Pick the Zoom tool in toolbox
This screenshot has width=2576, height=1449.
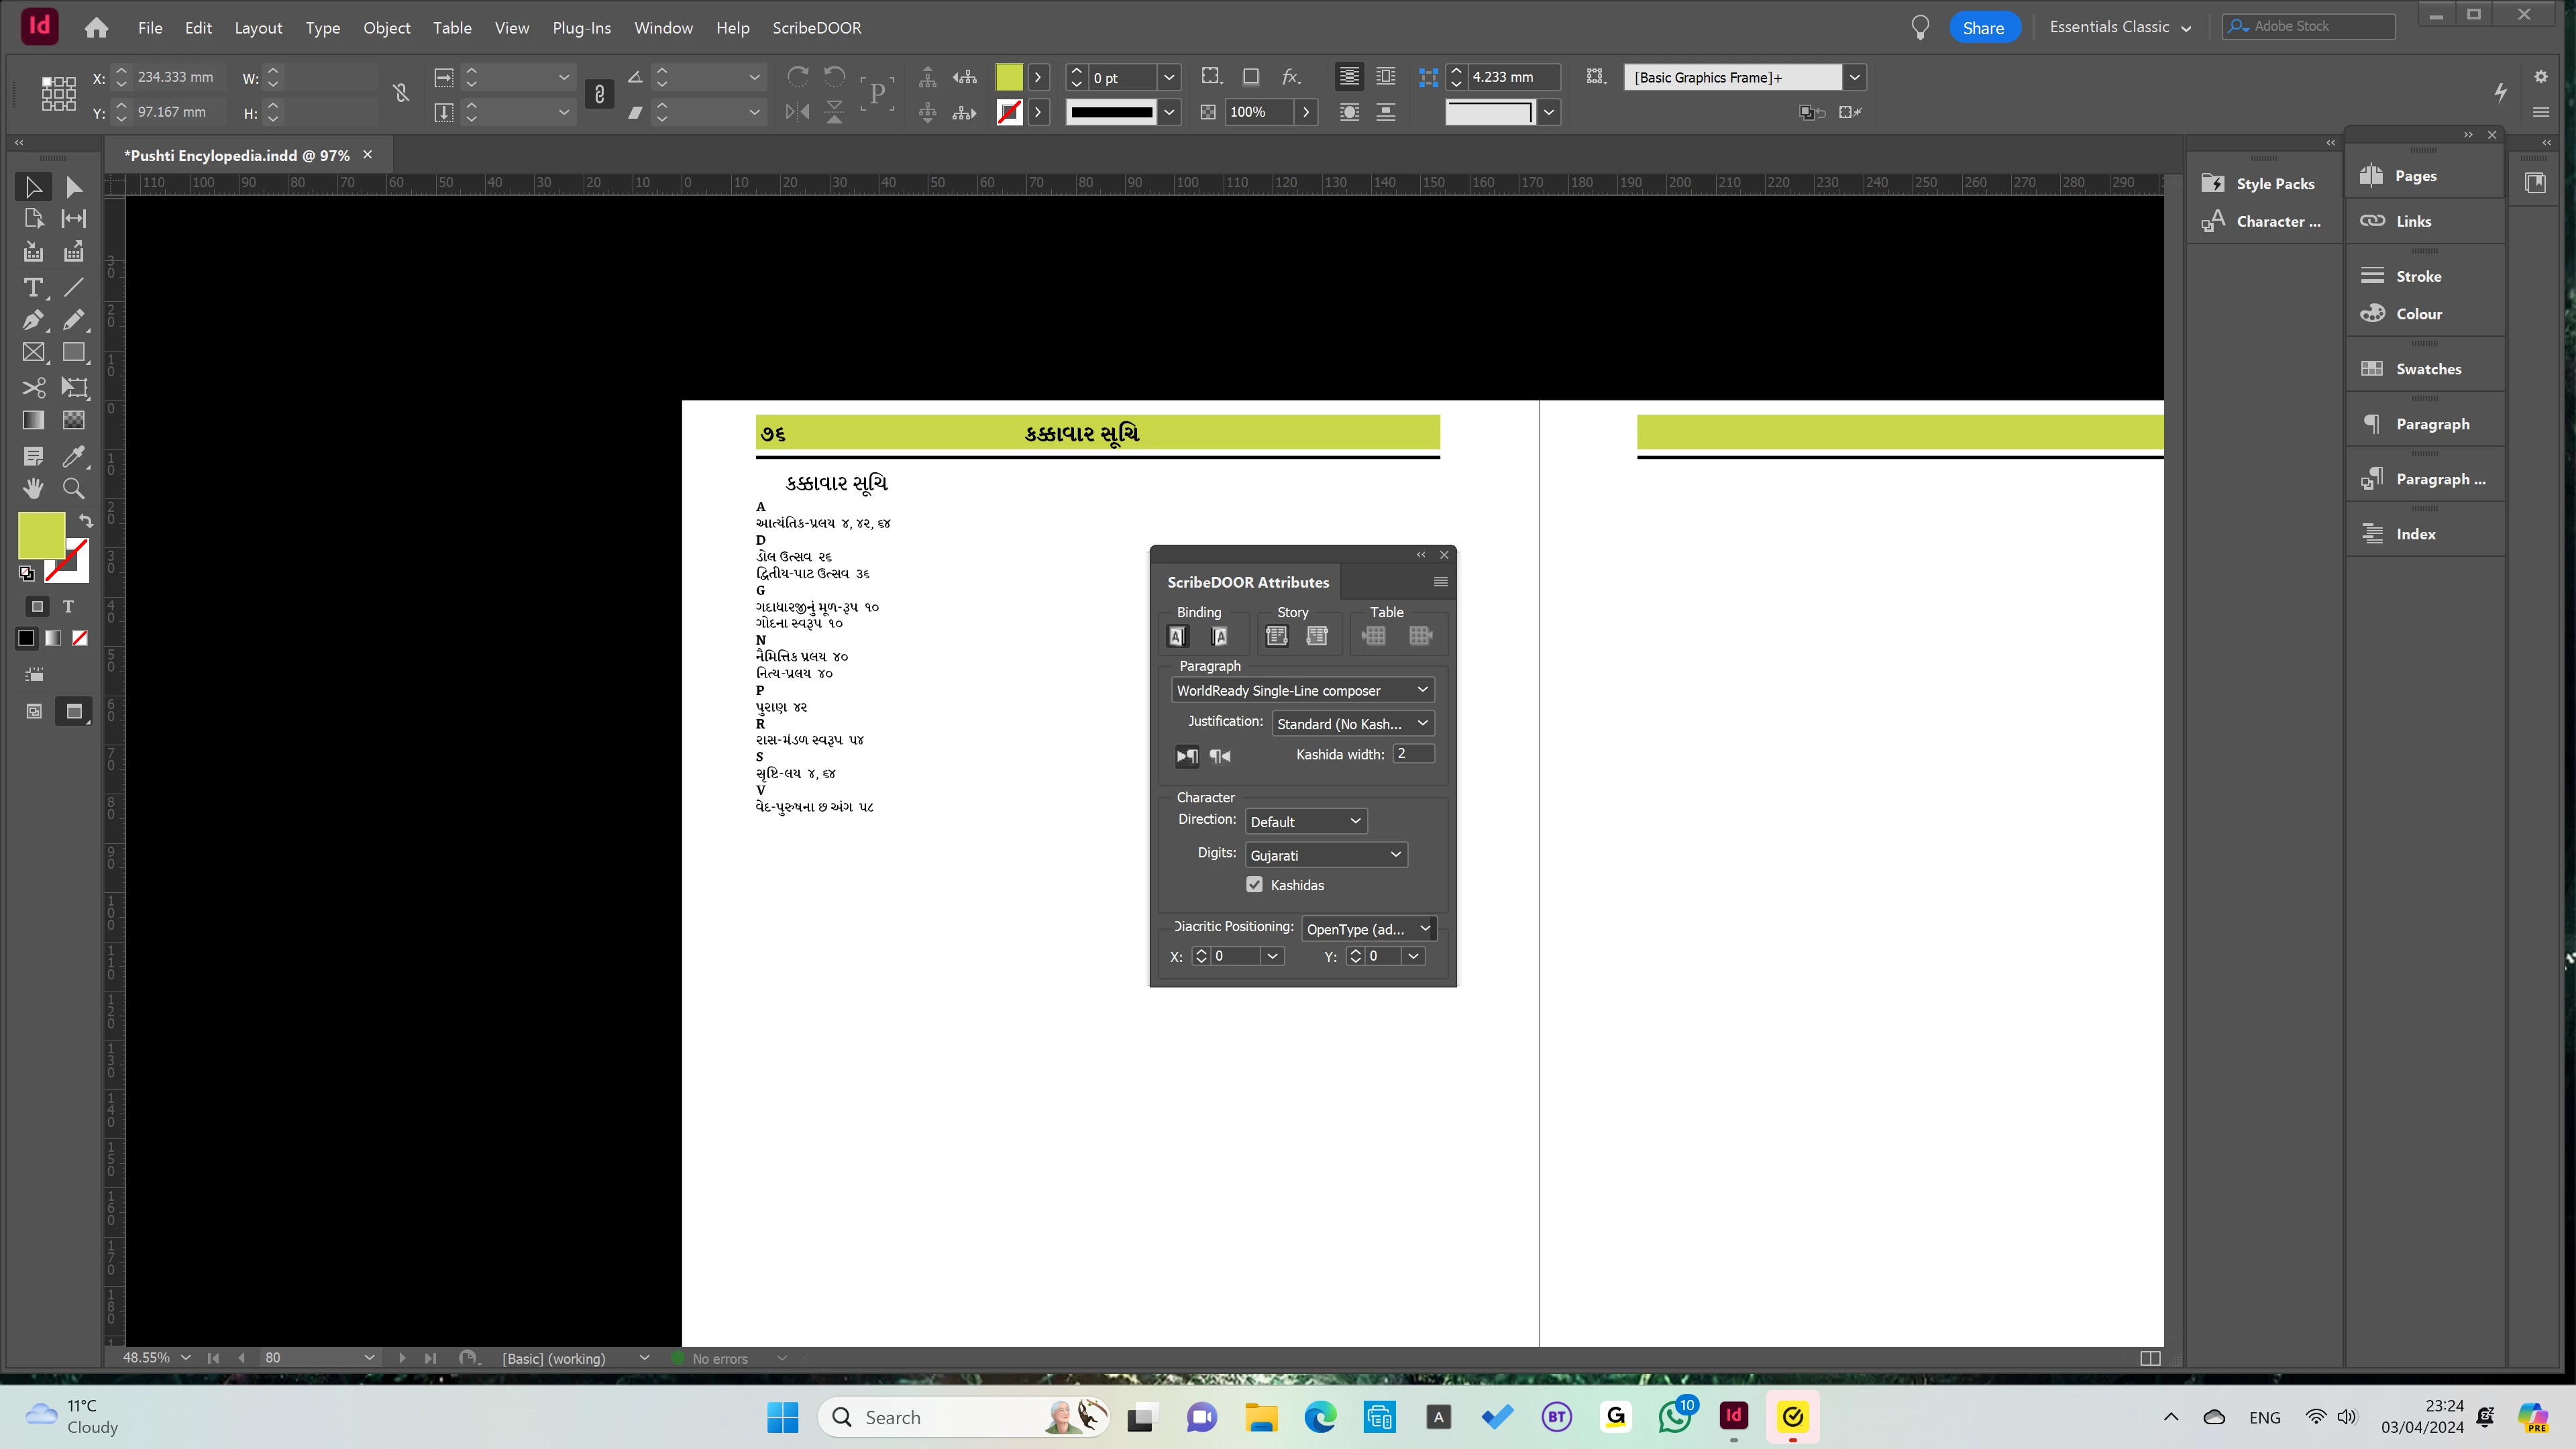pyautogui.click(x=73, y=489)
